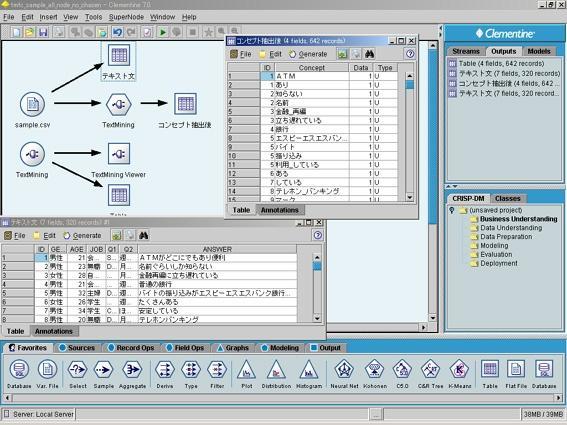
Task: Add a Database source node from palette
Action: [19, 370]
